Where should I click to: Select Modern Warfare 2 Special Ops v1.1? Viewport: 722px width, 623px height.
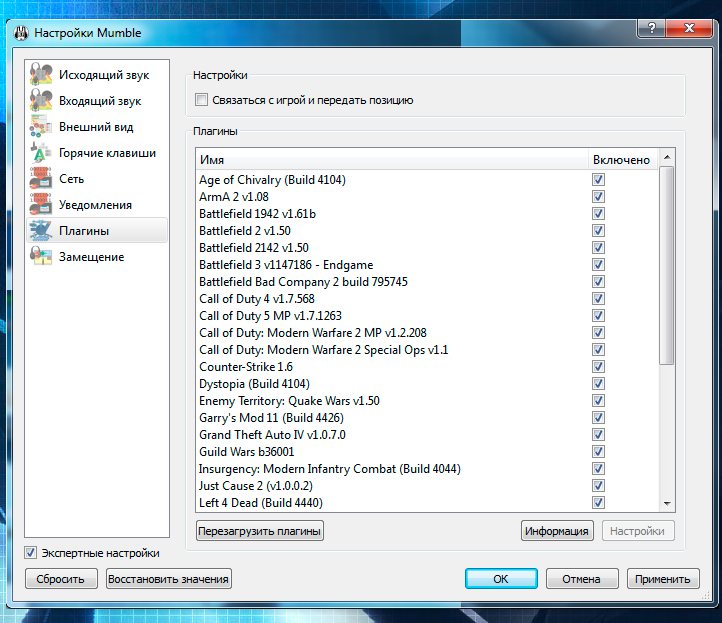[x=428, y=350]
